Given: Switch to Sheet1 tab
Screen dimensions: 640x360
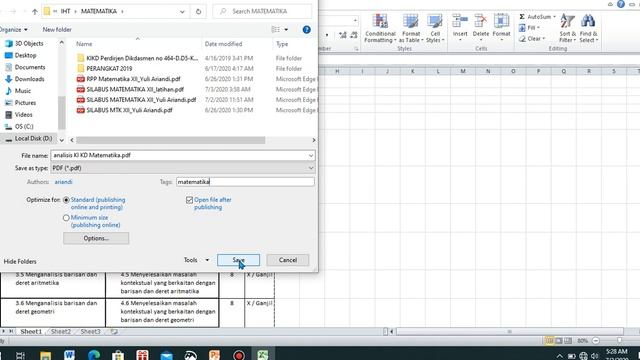Looking at the screenshot, I should tap(31, 332).
